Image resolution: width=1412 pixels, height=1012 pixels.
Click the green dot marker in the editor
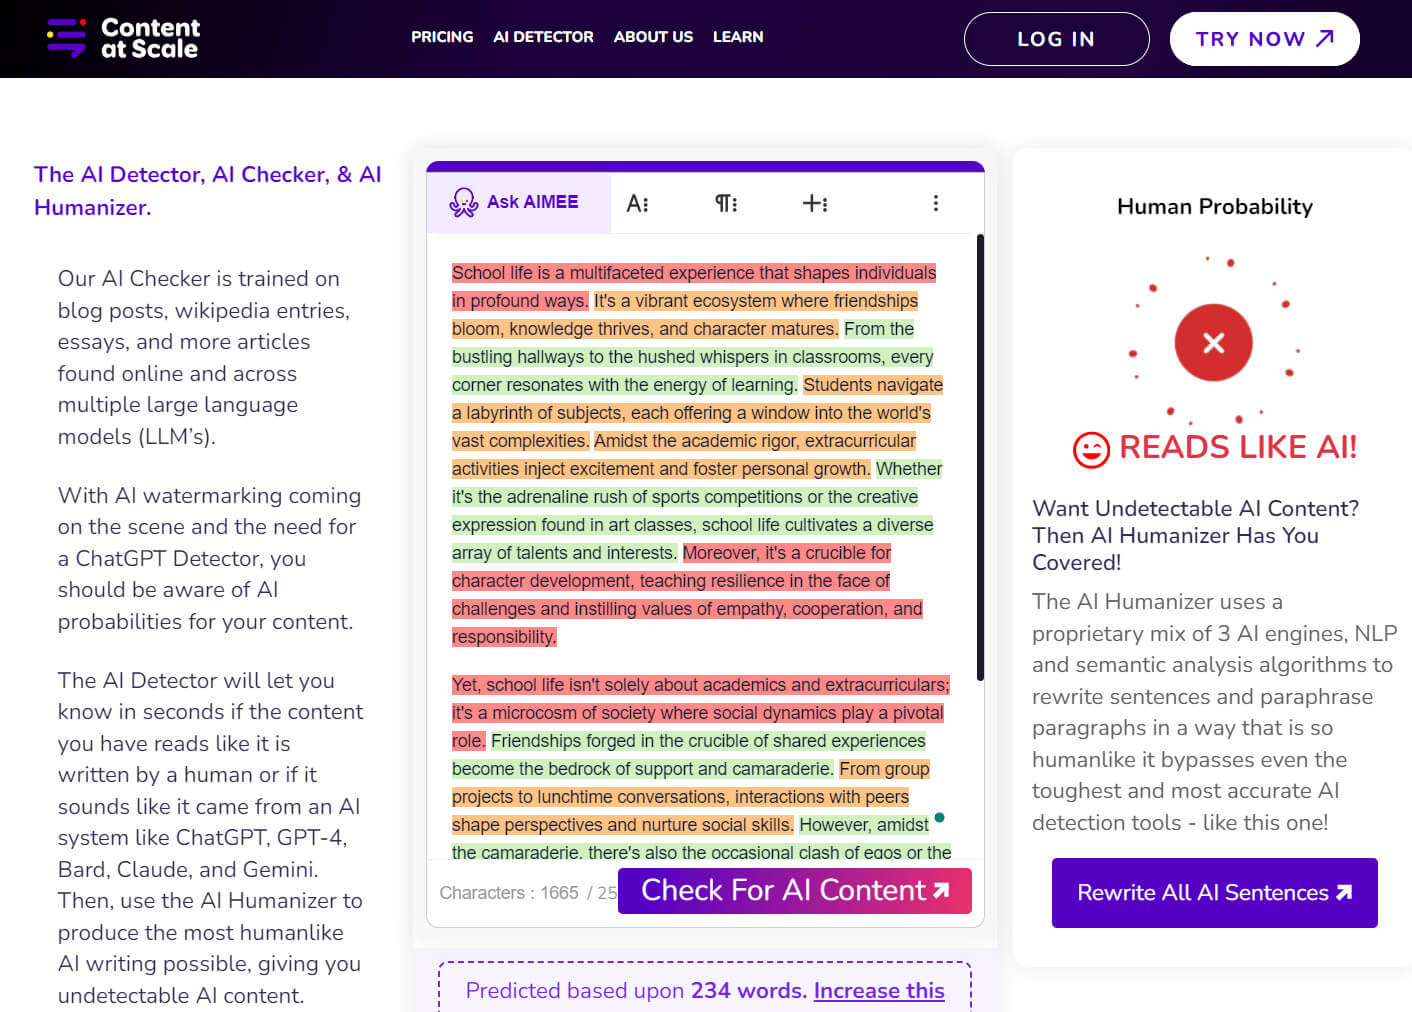click(939, 819)
